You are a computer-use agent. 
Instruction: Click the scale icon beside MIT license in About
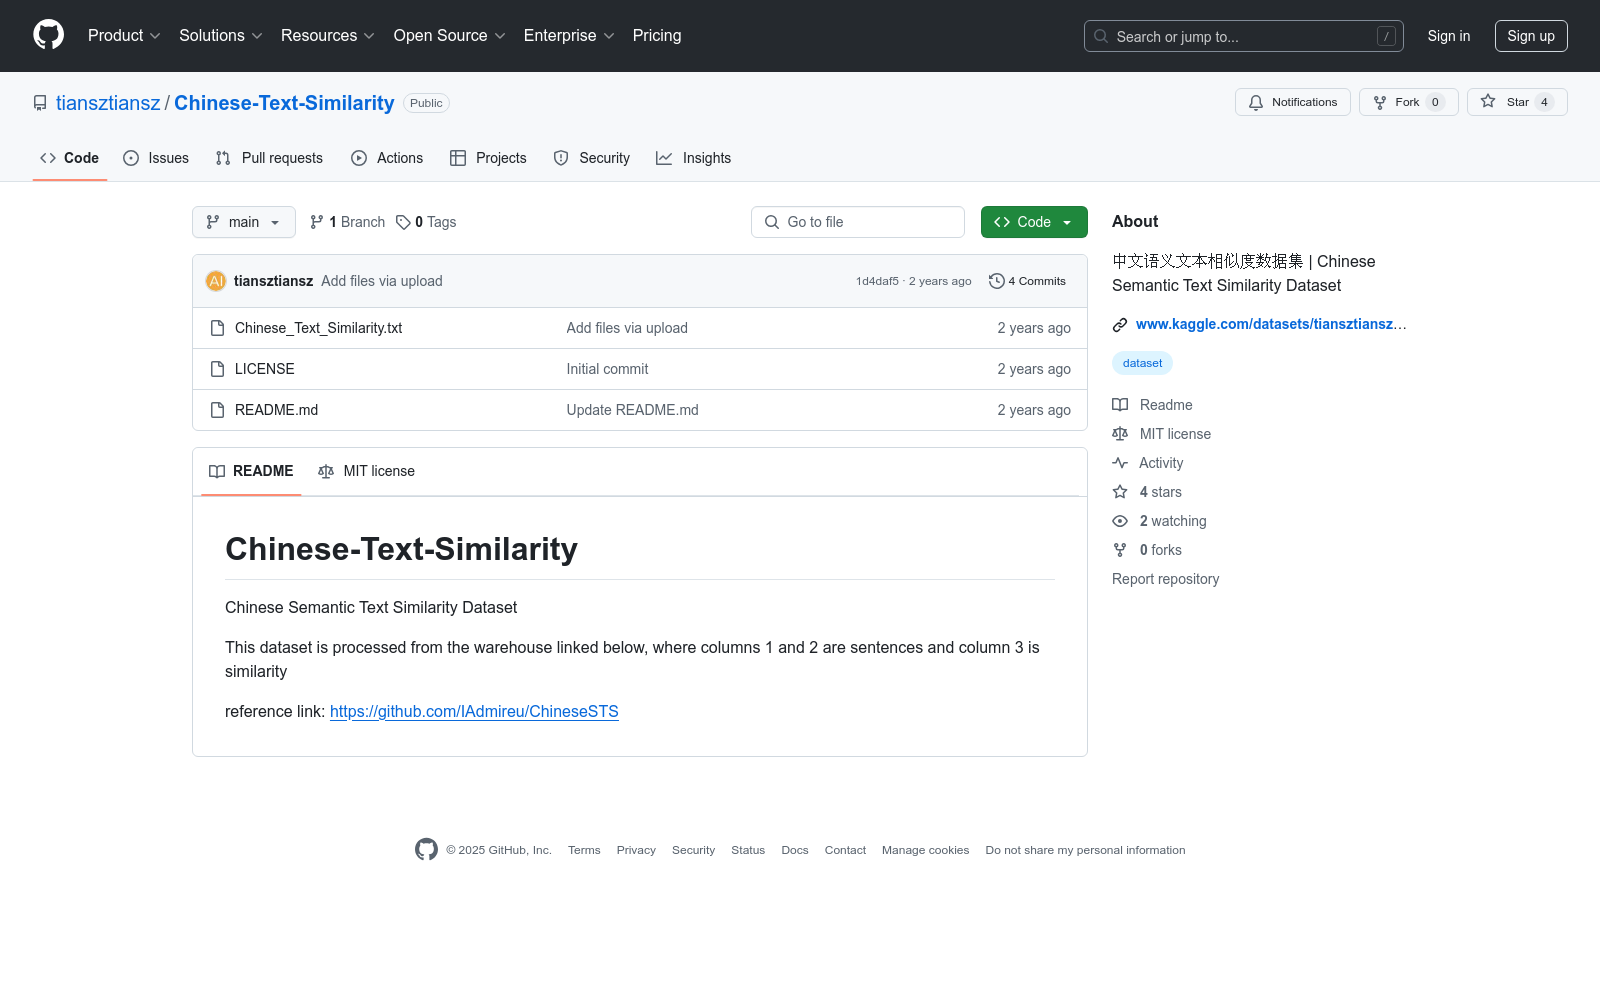pyautogui.click(x=1120, y=434)
